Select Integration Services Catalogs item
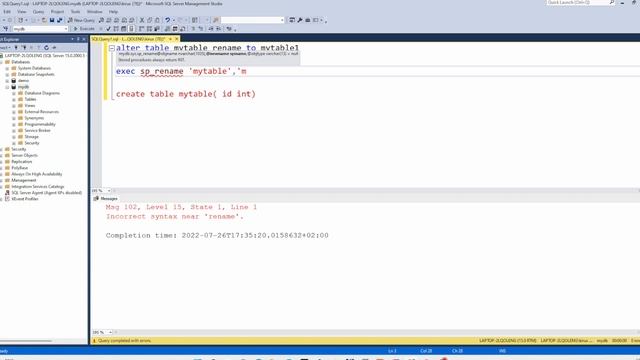This screenshot has width=640, height=360. 38,187
